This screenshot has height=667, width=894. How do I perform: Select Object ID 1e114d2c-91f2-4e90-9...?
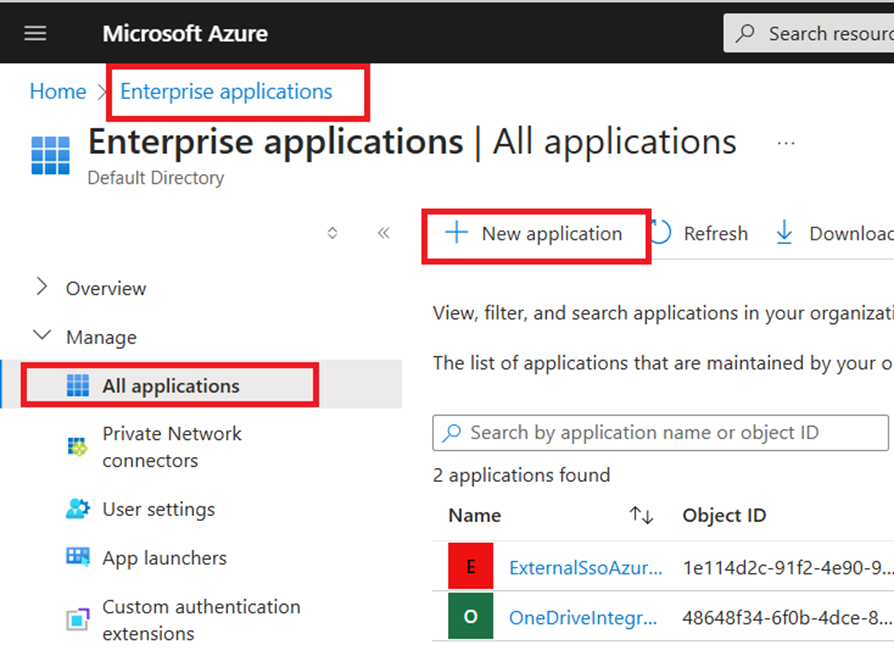[x=788, y=568]
